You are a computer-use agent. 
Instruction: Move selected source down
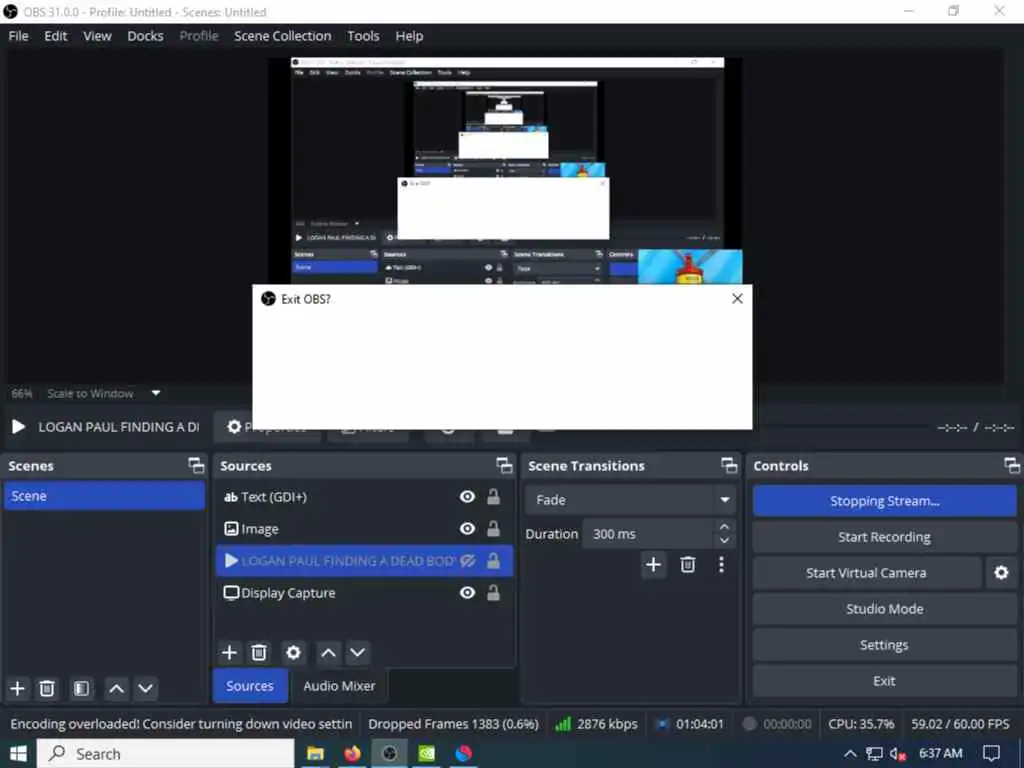tap(357, 652)
